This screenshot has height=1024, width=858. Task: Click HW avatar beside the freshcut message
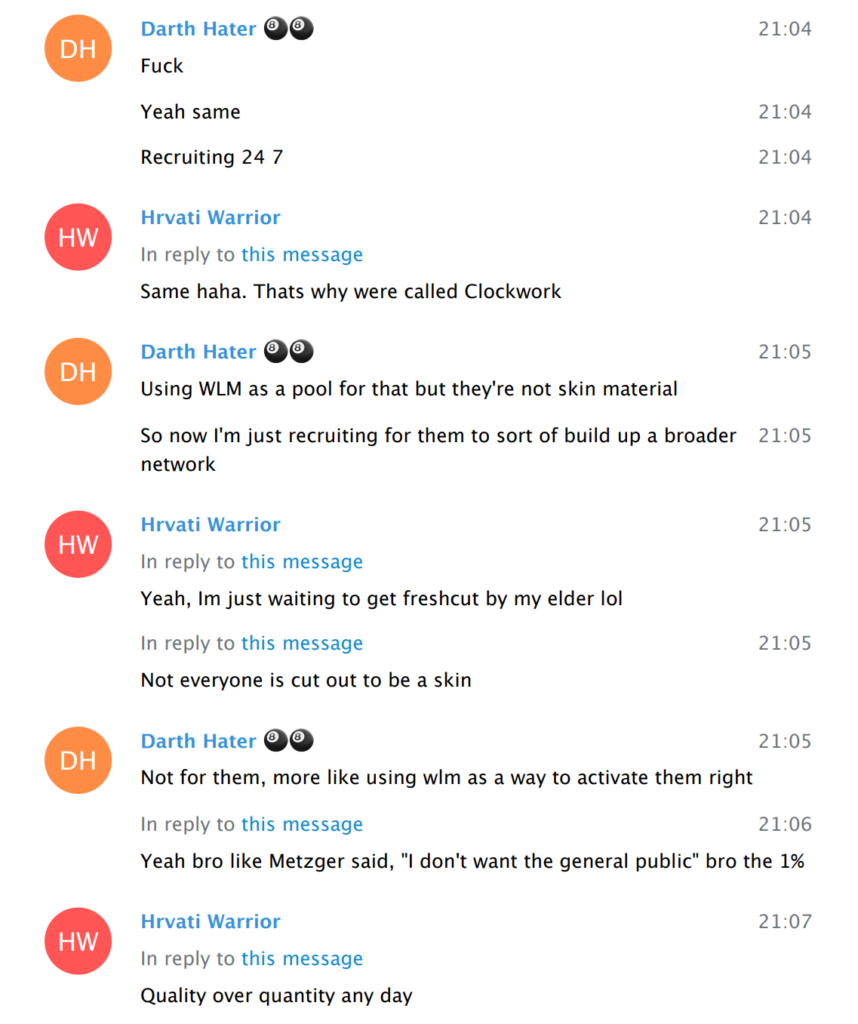pyautogui.click(x=78, y=544)
